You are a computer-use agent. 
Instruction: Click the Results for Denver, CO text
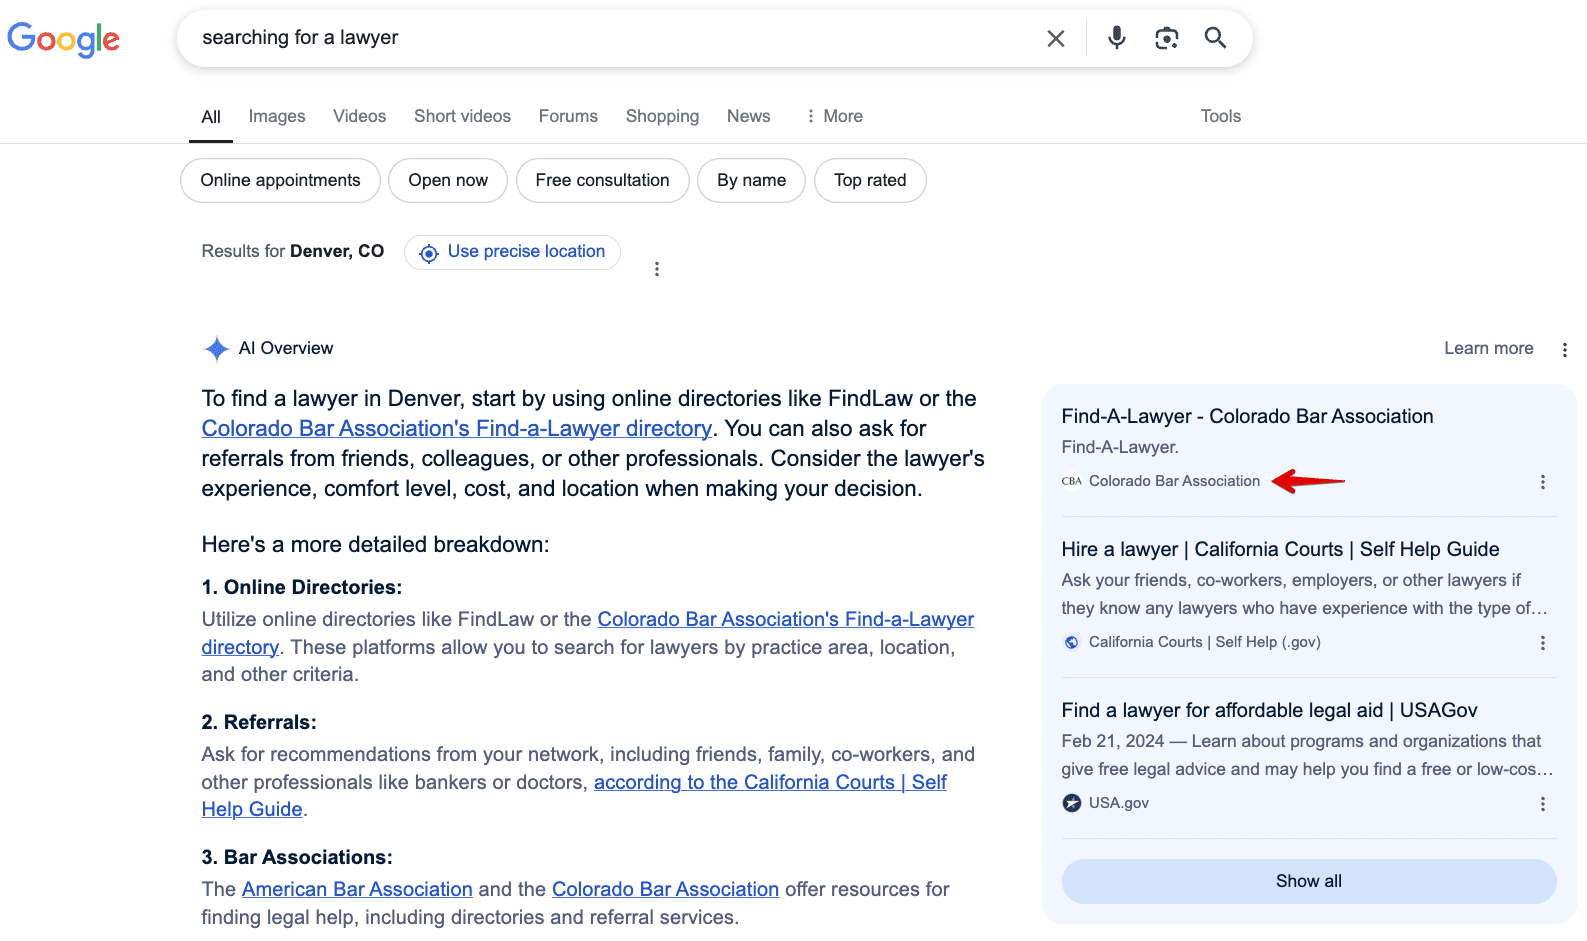(293, 251)
